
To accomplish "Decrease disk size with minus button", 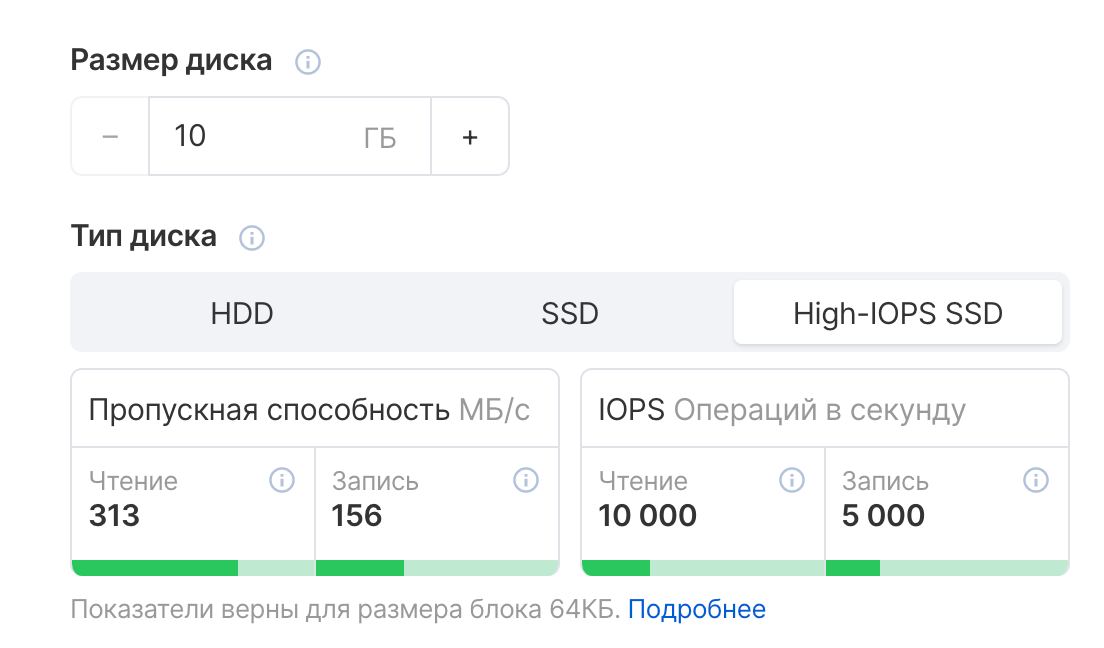I will point(110,137).
